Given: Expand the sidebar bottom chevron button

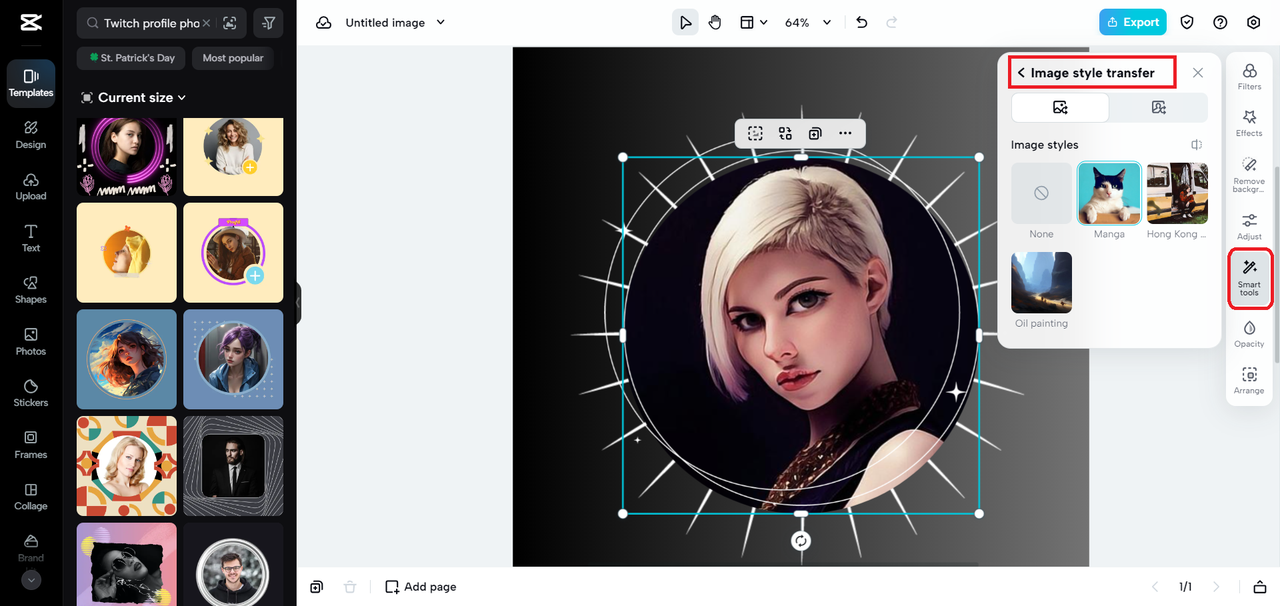Looking at the screenshot, I should pos(30,580).
